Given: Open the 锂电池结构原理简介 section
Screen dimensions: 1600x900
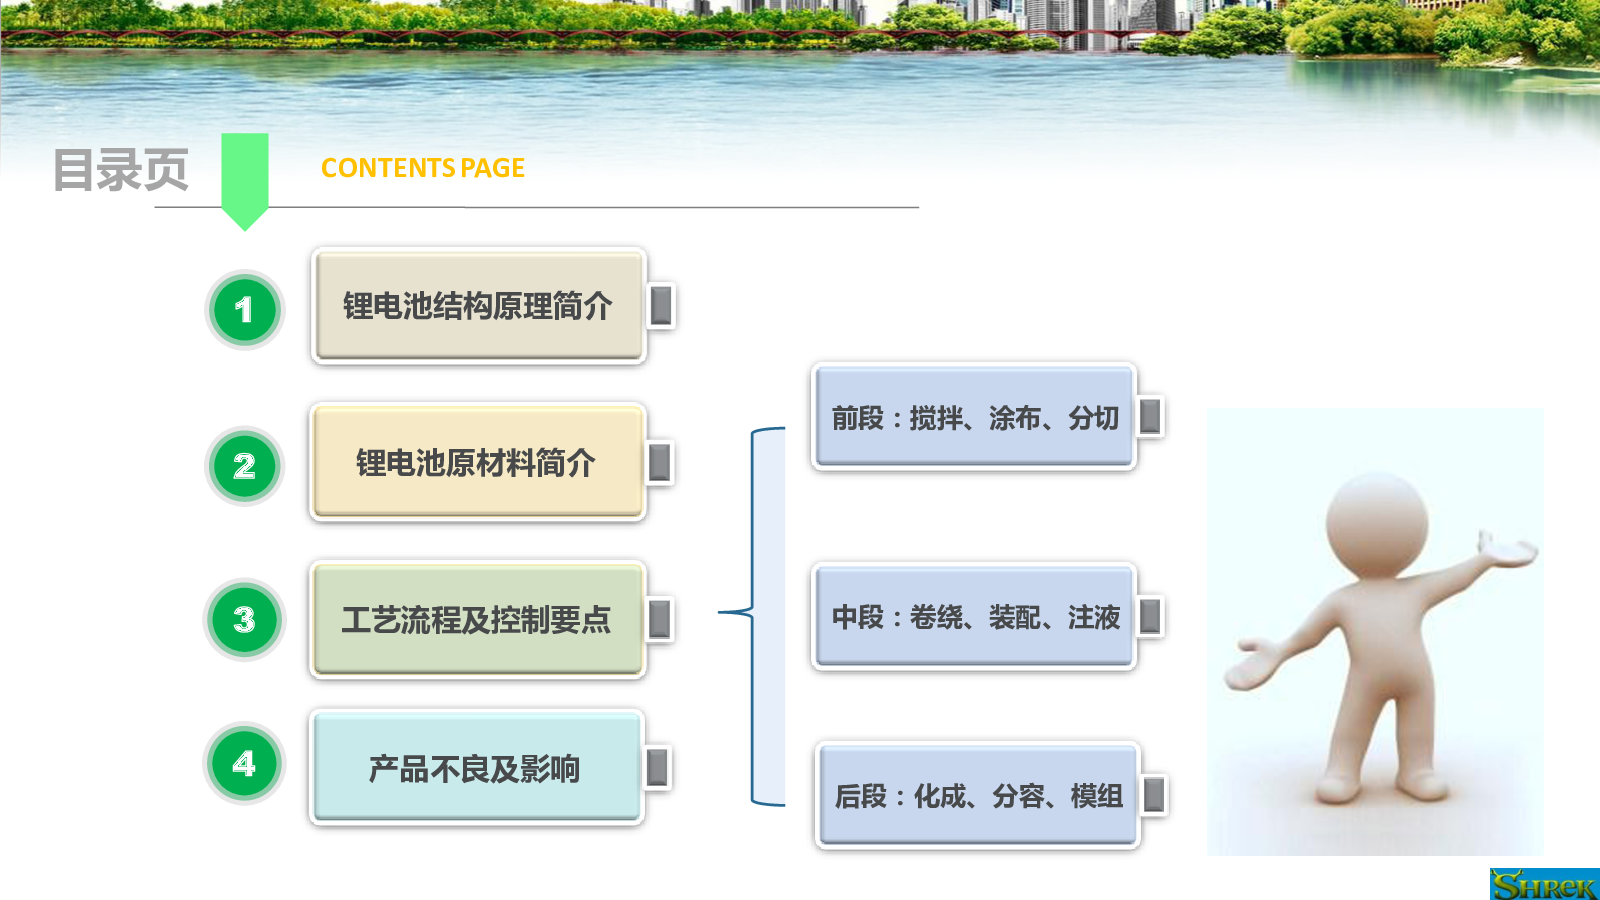Looking at the screenshot, I should point(478,306).
